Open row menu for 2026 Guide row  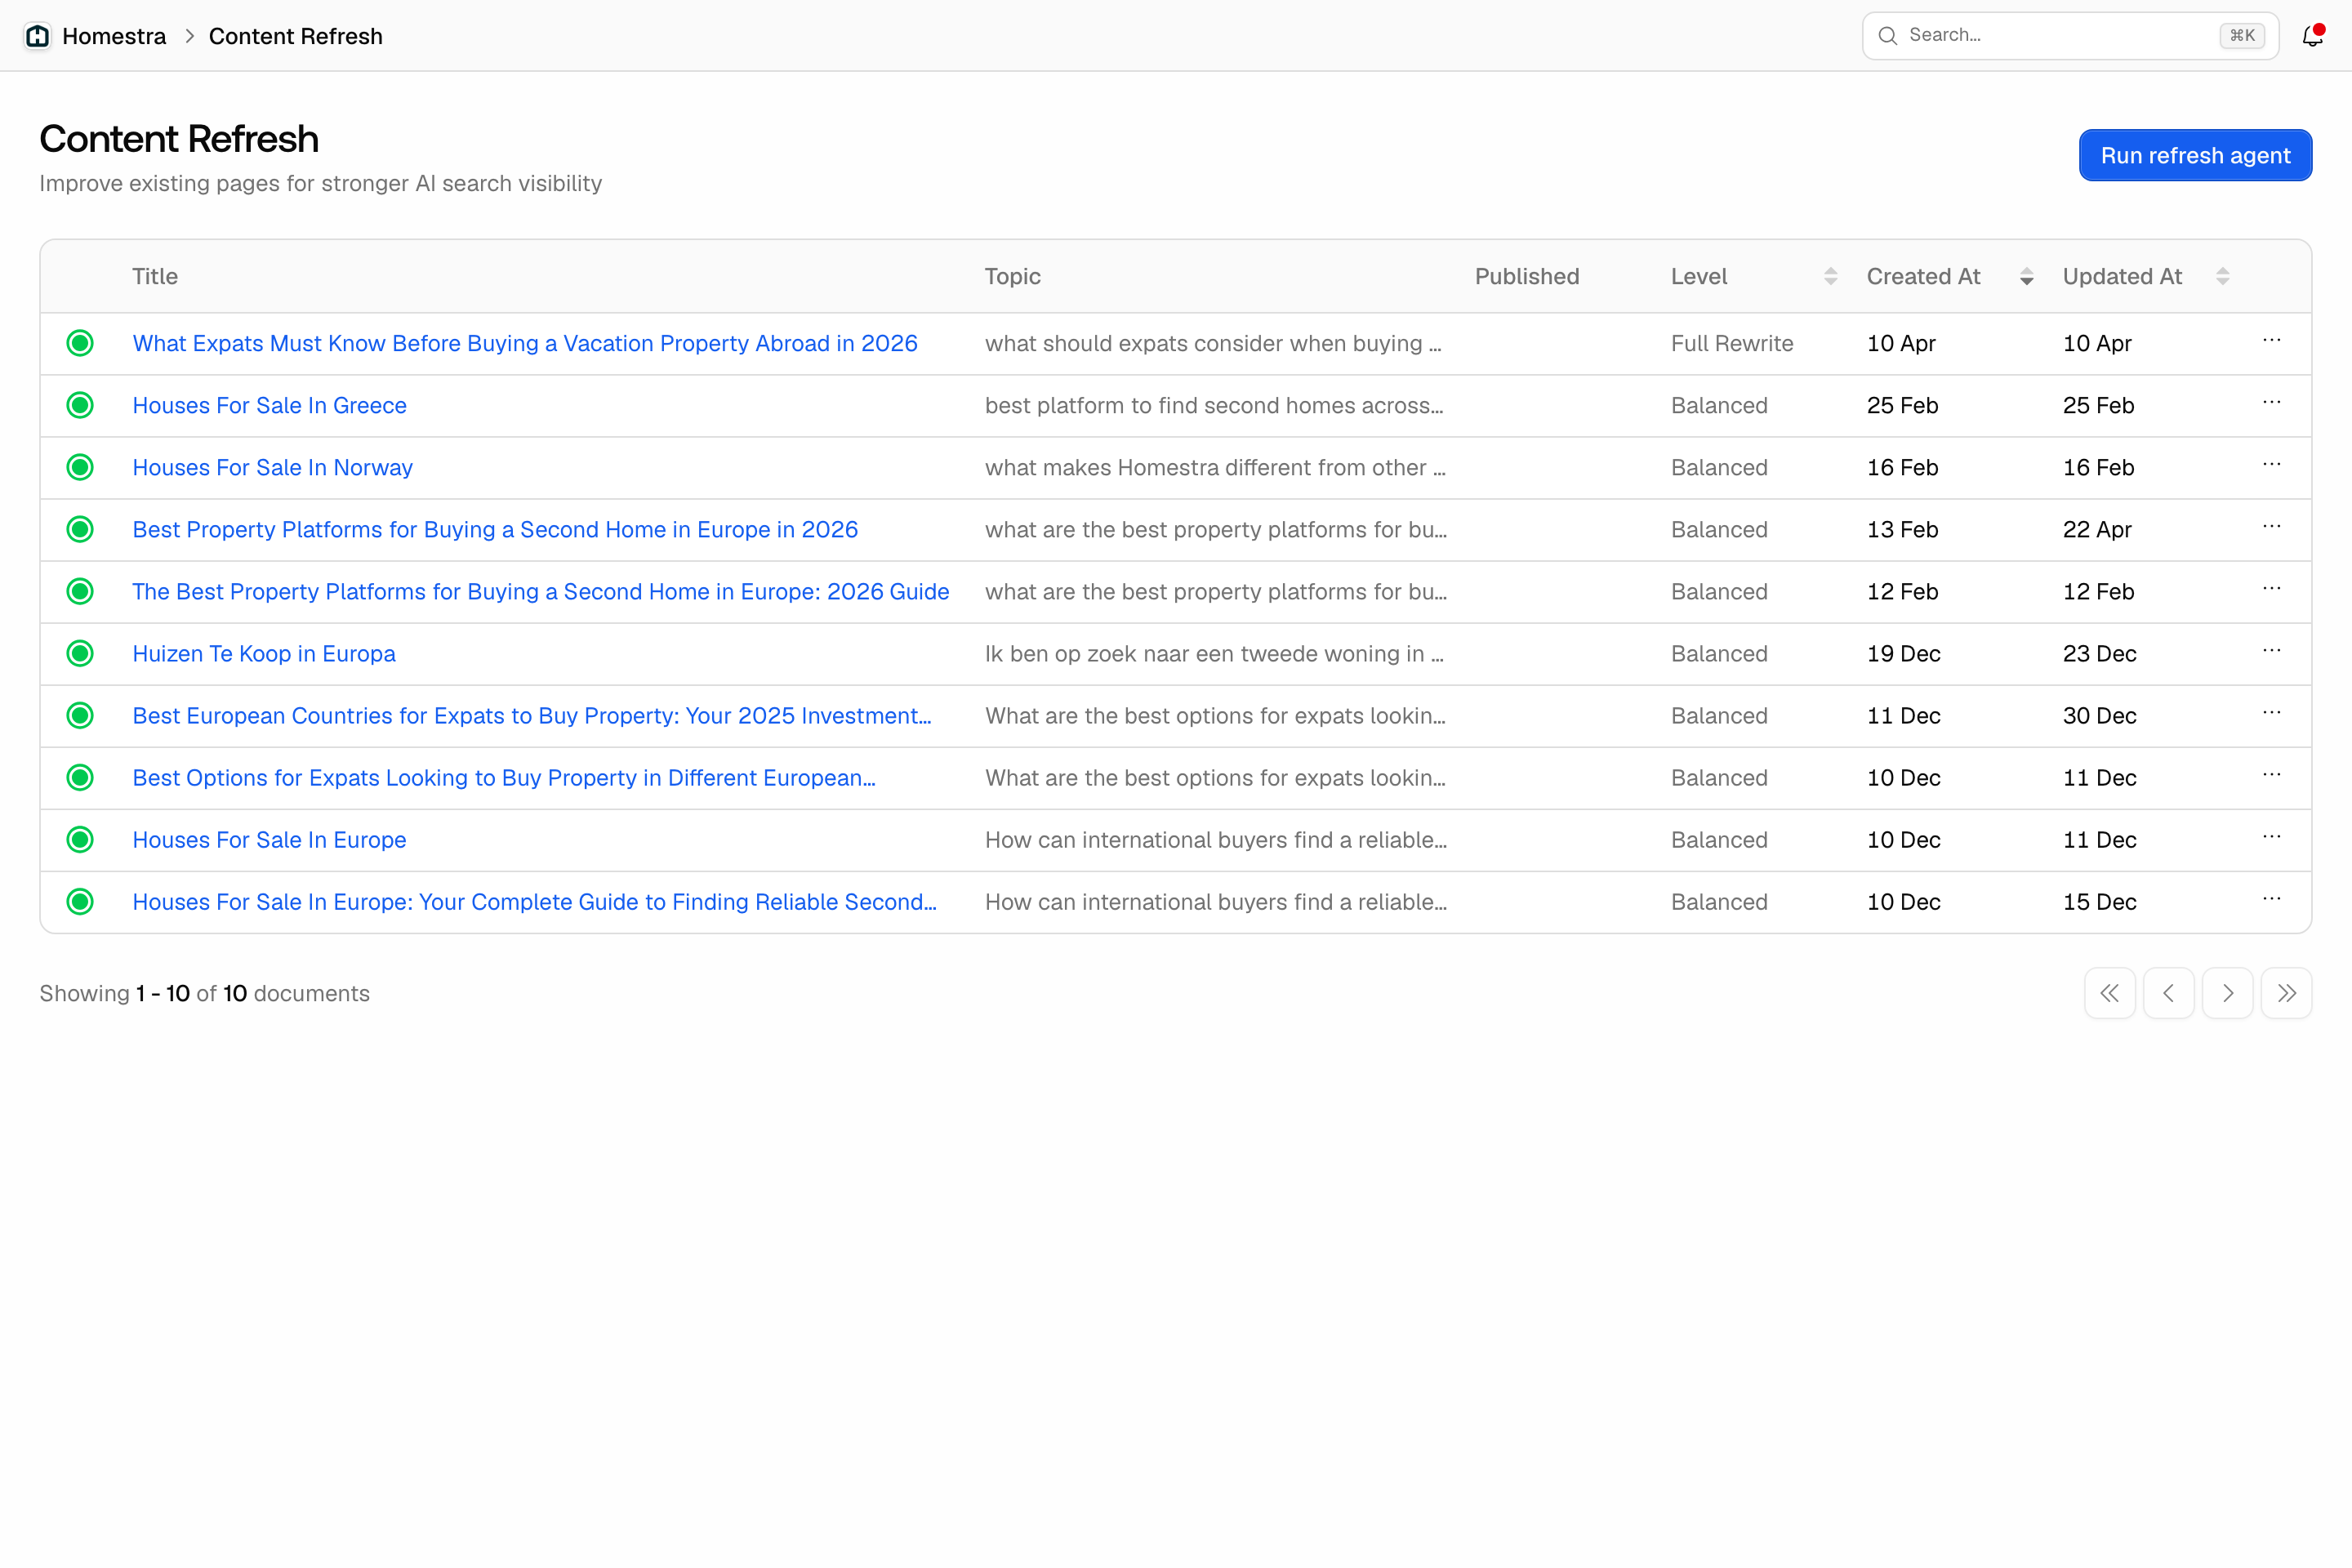click(x=2271, y=589)
